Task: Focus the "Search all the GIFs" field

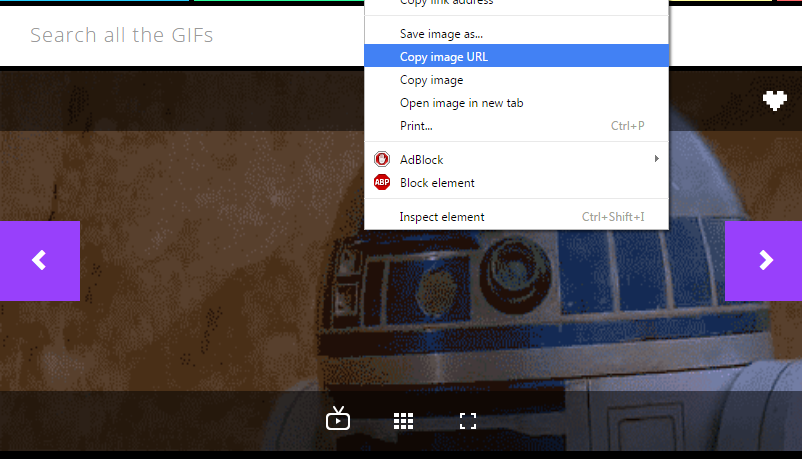Action: pyautogui.click(x=180, y=36)
